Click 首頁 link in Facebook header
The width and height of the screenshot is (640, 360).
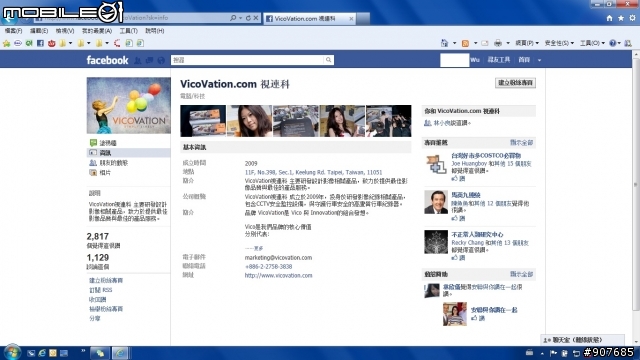524,60
